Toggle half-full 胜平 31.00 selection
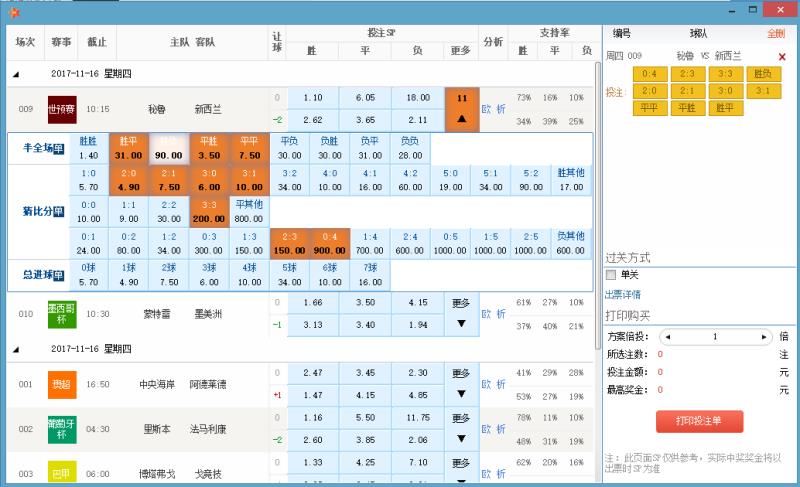Viewport: 800px width, 487px height. [x=129, y=148]
